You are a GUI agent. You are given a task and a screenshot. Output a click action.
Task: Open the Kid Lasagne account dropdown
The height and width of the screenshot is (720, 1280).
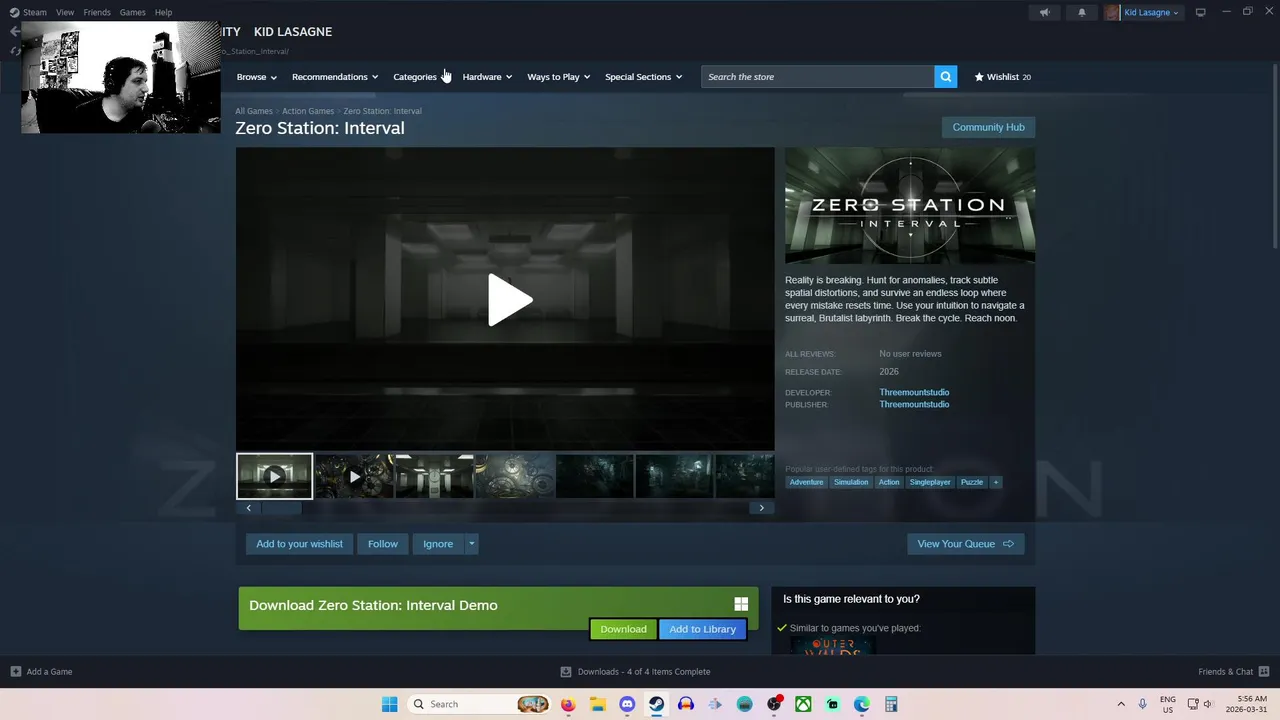click(1151, 13)
